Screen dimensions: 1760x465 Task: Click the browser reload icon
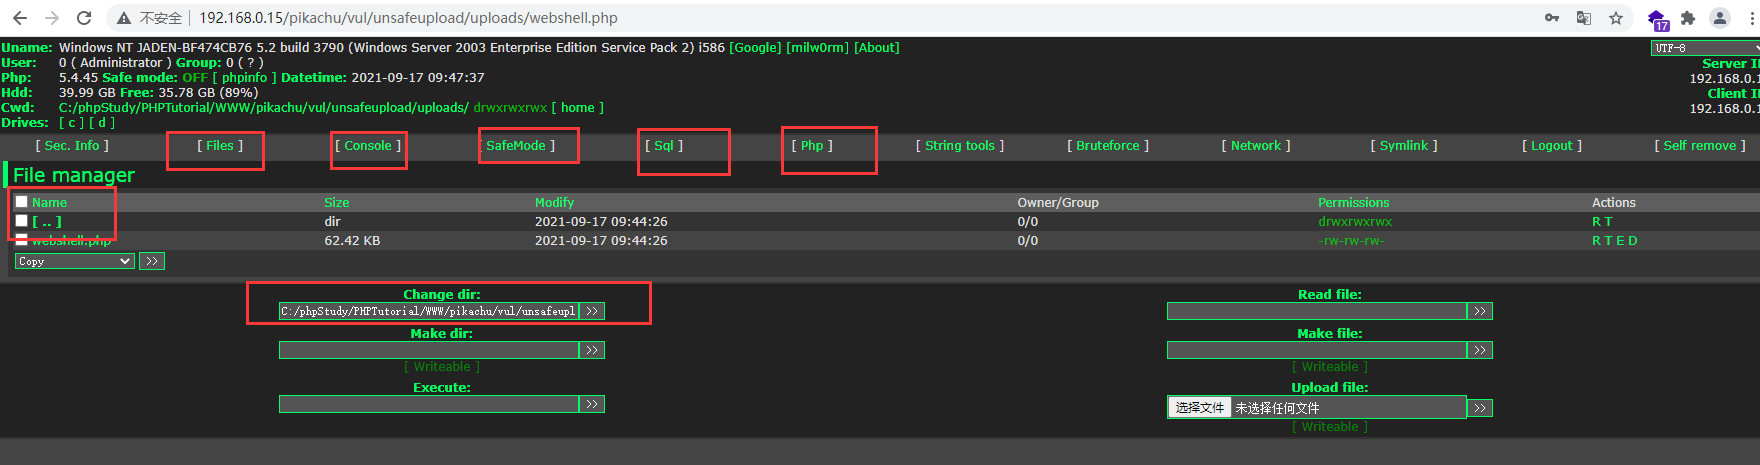[x=84, y=18]
